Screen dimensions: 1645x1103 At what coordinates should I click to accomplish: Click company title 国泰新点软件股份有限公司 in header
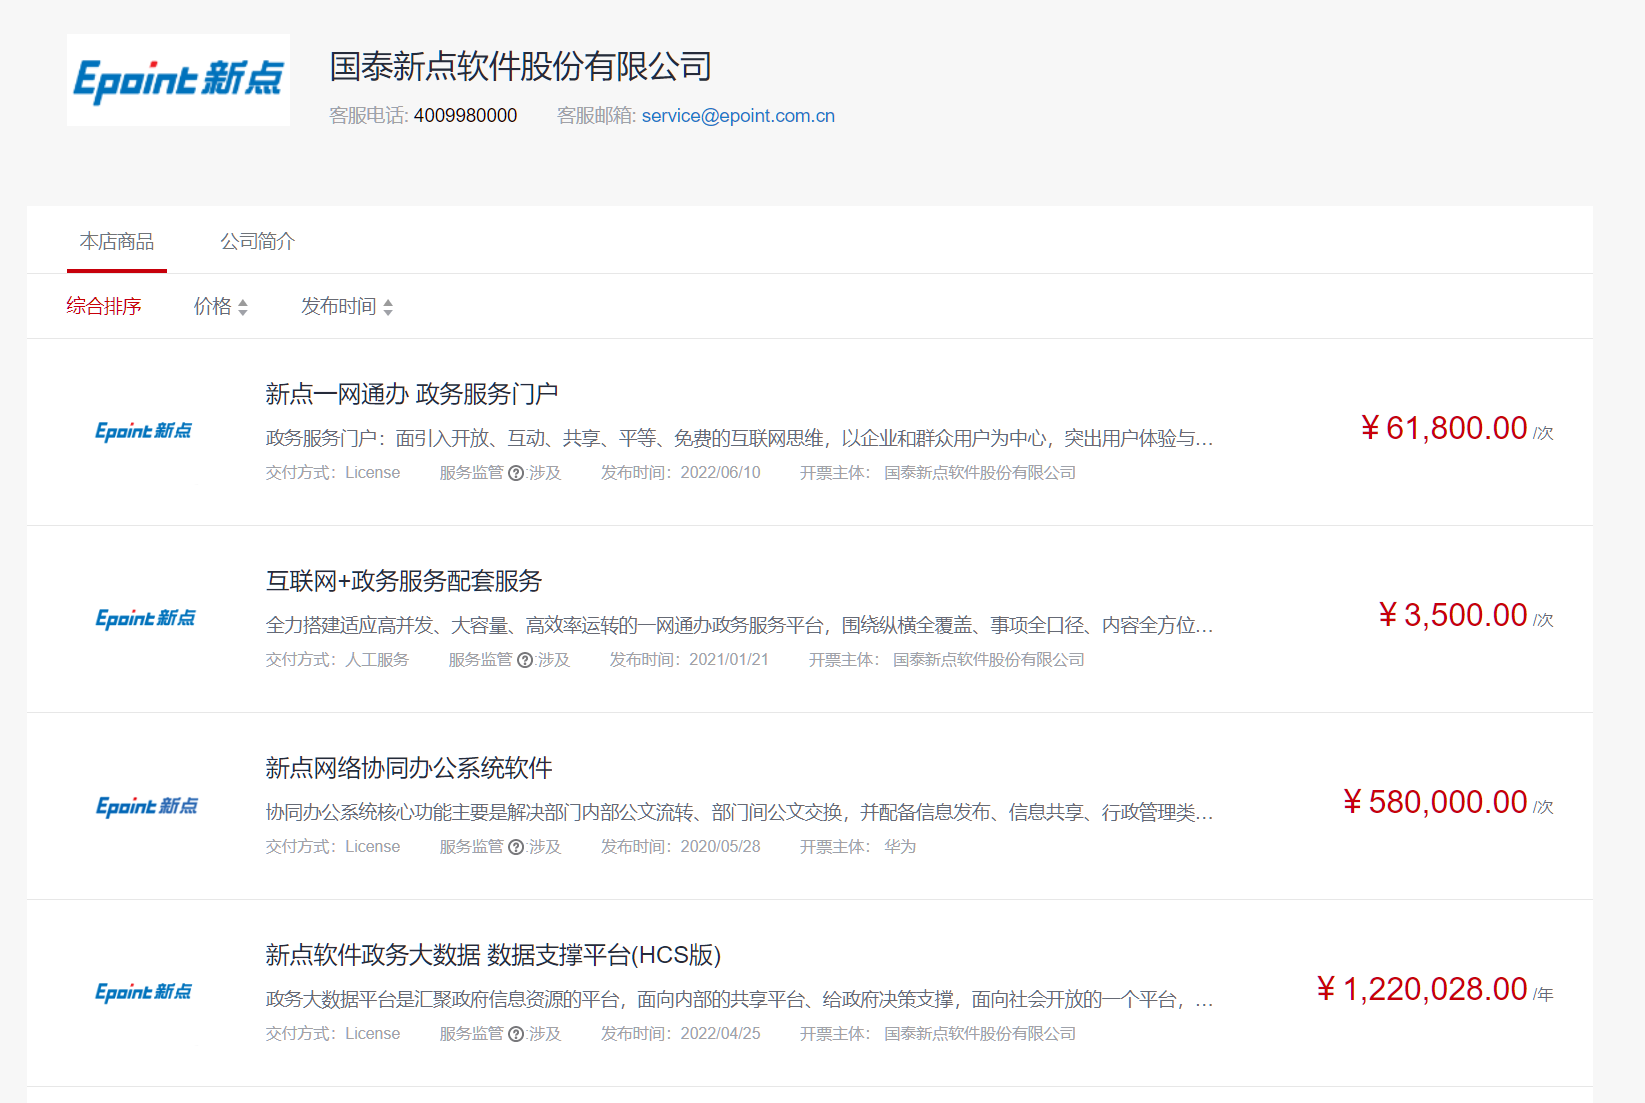(x=521, y=67)
